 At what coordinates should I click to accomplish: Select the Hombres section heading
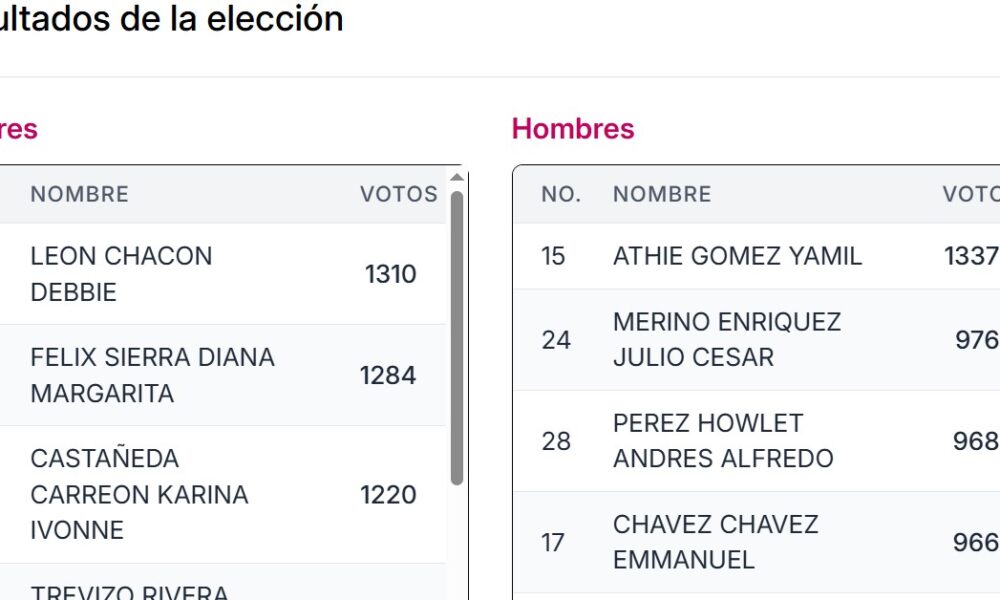coord(573,129)
